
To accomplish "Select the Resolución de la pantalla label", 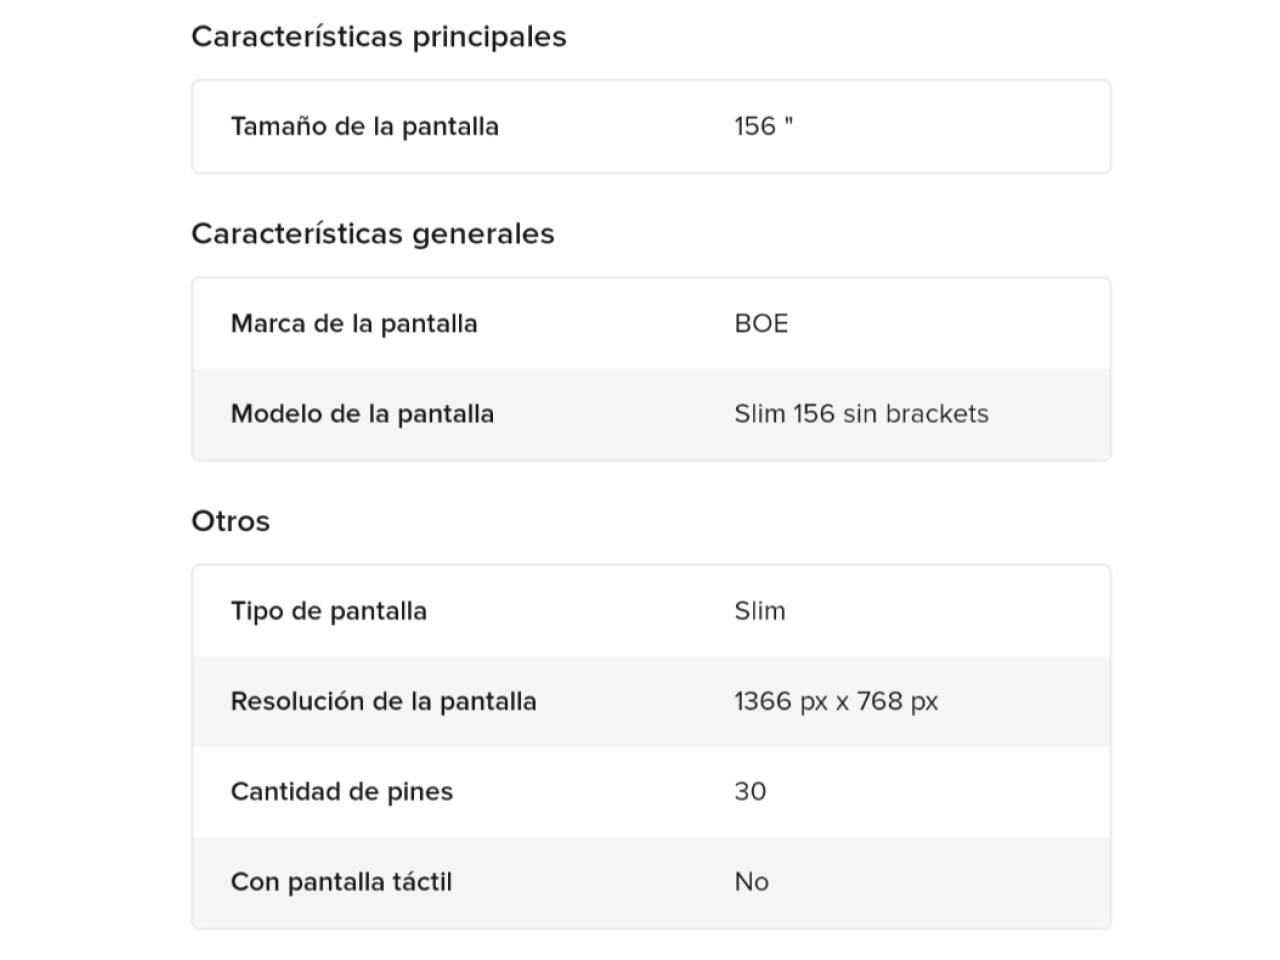I will pyautogui.click(x=383, y=701).
